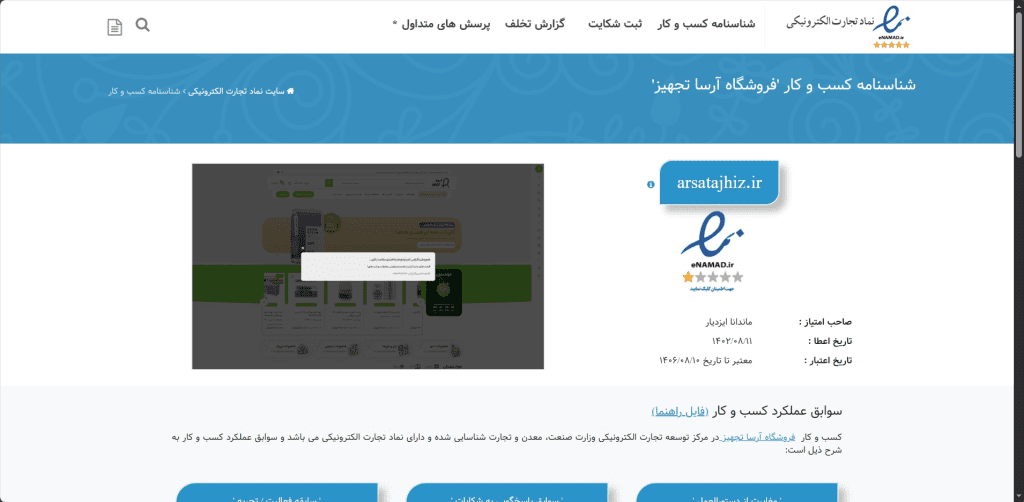Click the validity text معتبر تا تاریخ
This screenshot has width=1024, height=502.
click(705, 360)
